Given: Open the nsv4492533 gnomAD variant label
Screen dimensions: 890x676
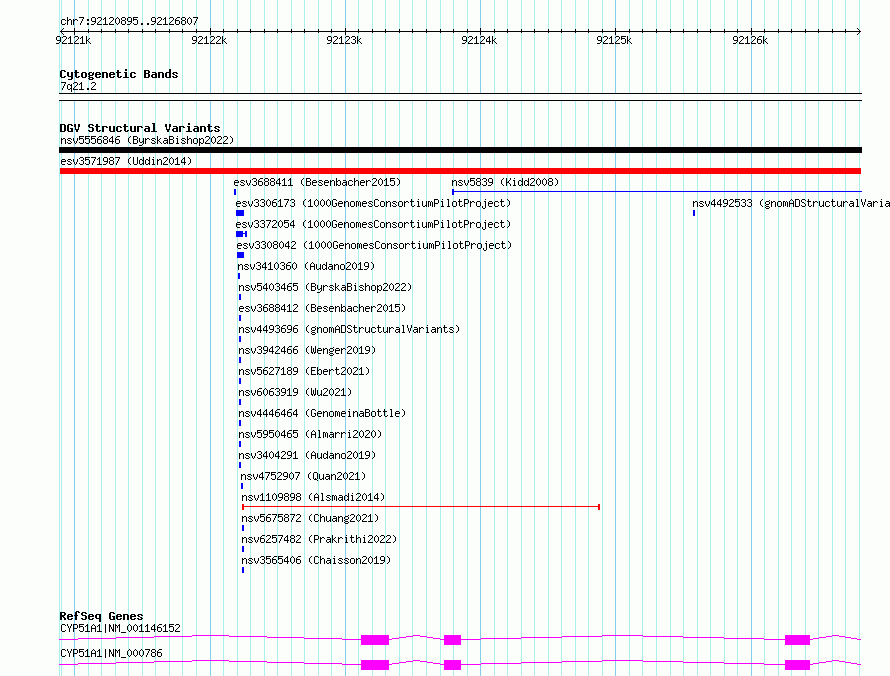Looking at the screenshot, I should click(790, 203).
